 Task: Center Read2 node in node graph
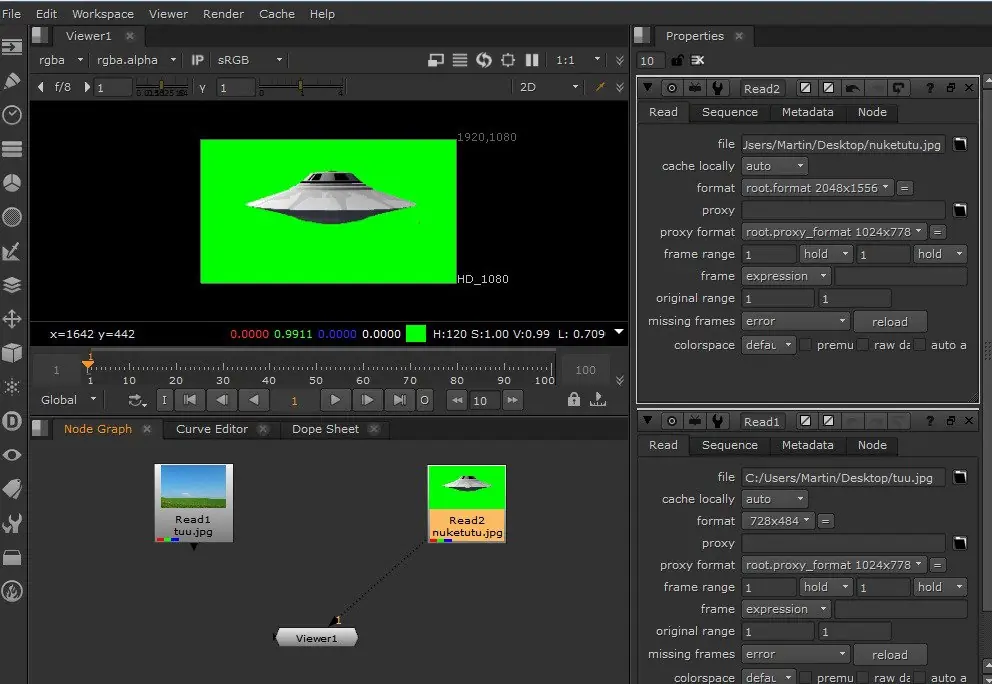click(672, 88)
